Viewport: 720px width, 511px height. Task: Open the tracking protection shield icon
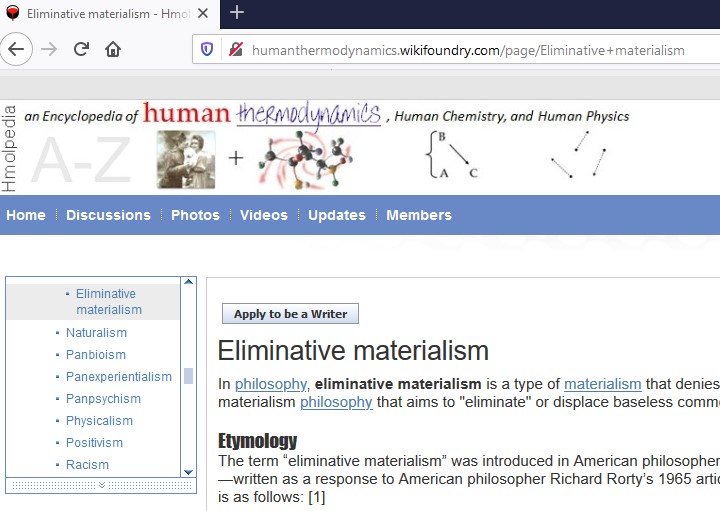207,49
